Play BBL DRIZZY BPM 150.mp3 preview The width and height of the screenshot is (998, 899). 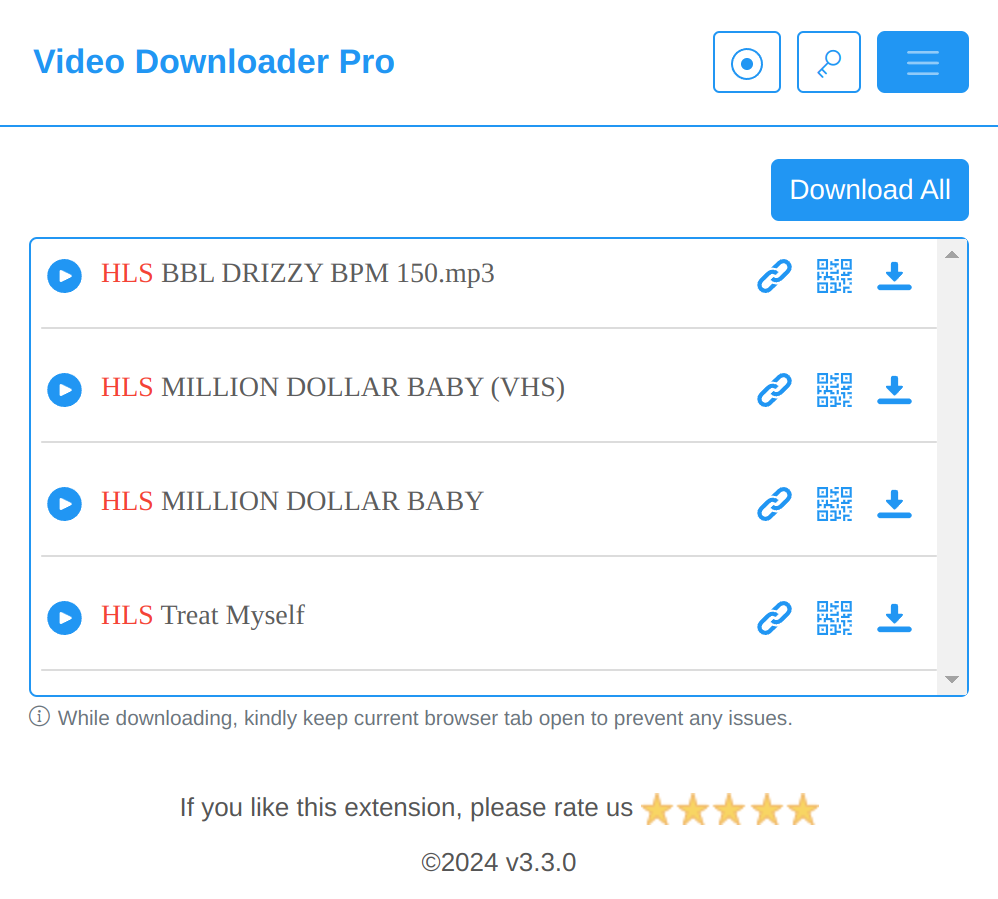pos(65,275)
